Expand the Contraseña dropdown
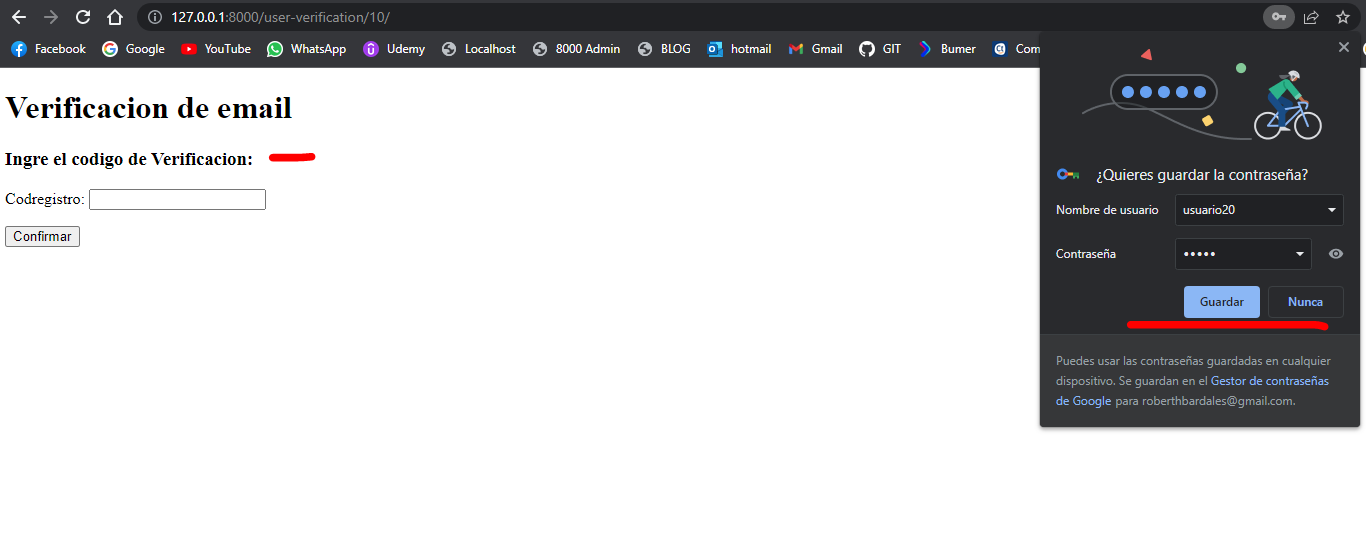The image size is (1366, 538). pos(1300,254)
